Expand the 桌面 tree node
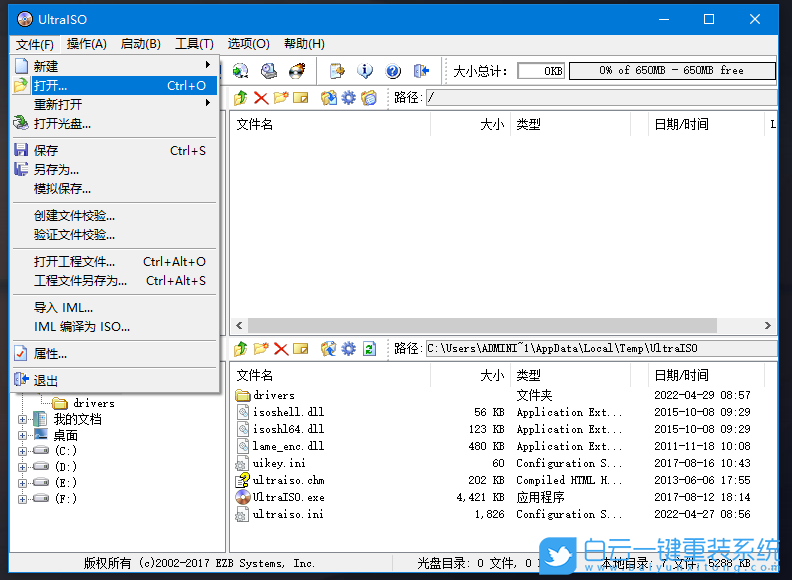 [23, 435]
